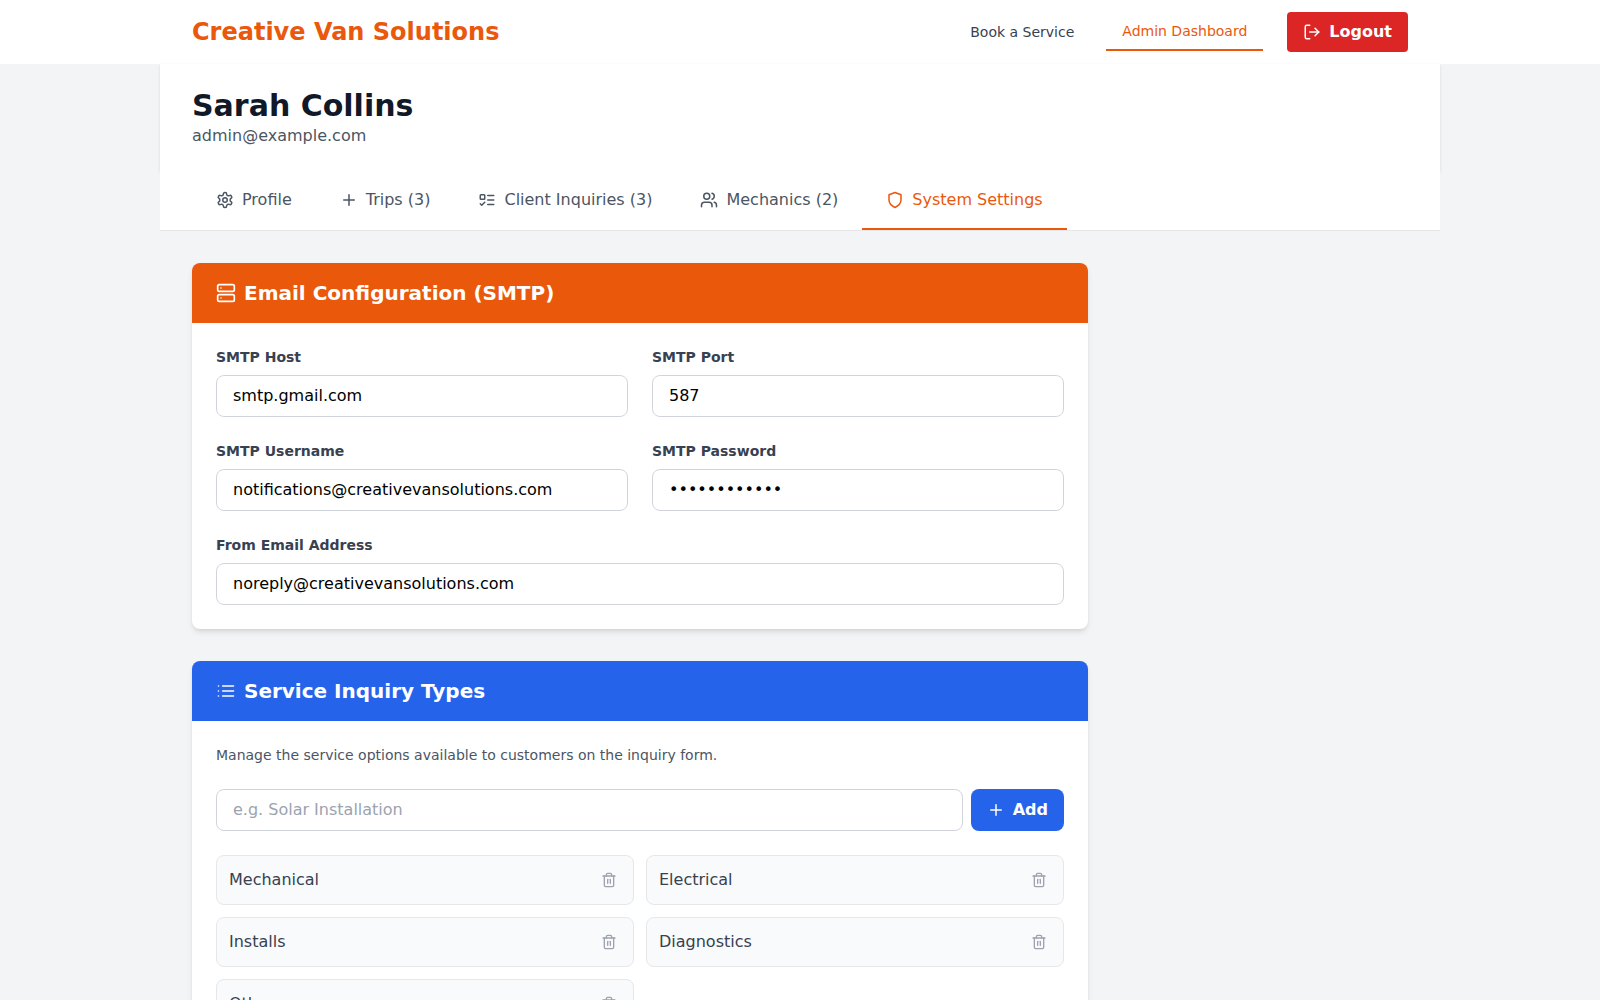Open the Admin Dashboard link
The width and height of the screenshot is (1600, 1000).
(x=1184, y=31)
